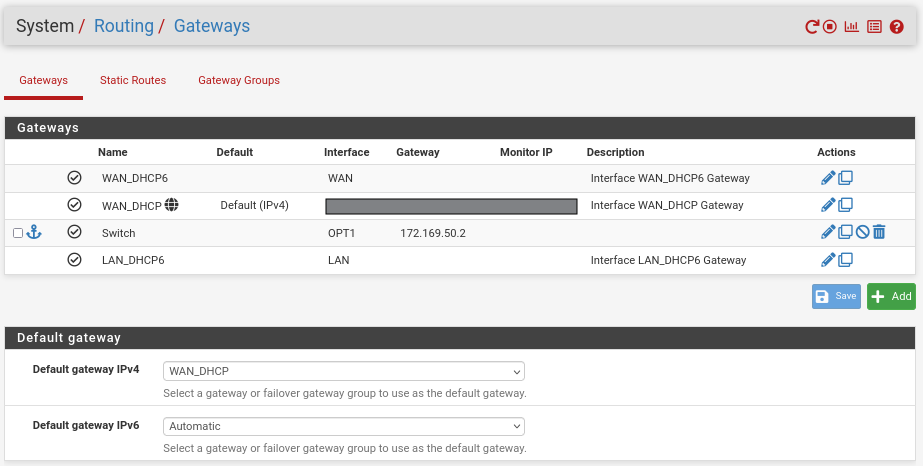Add a new gateway with the Add button

(x=891, y=296)
